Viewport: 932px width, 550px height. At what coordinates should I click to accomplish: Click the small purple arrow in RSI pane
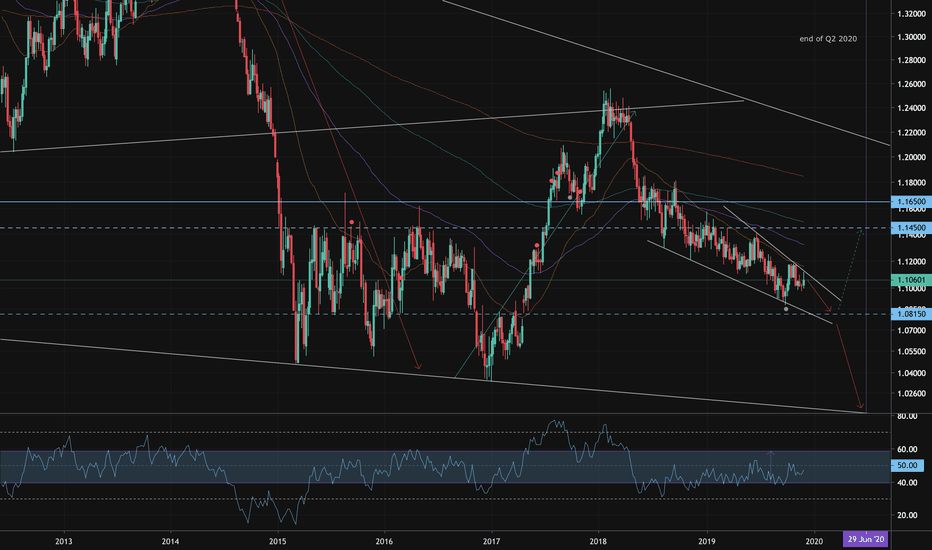tap(771, 454)
